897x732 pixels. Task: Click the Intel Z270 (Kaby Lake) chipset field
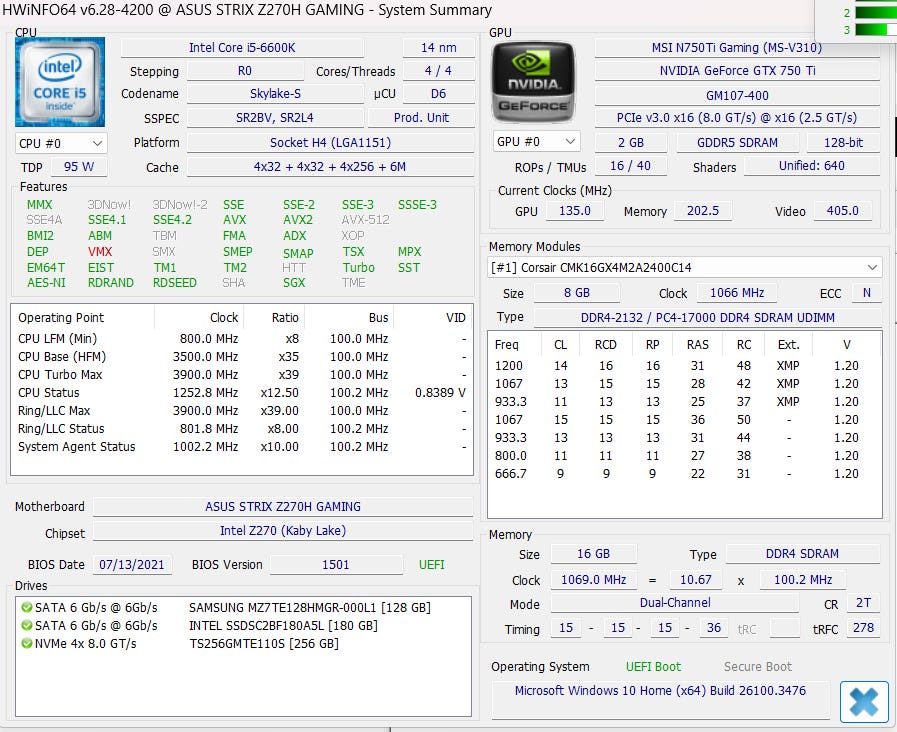point(282,531)
